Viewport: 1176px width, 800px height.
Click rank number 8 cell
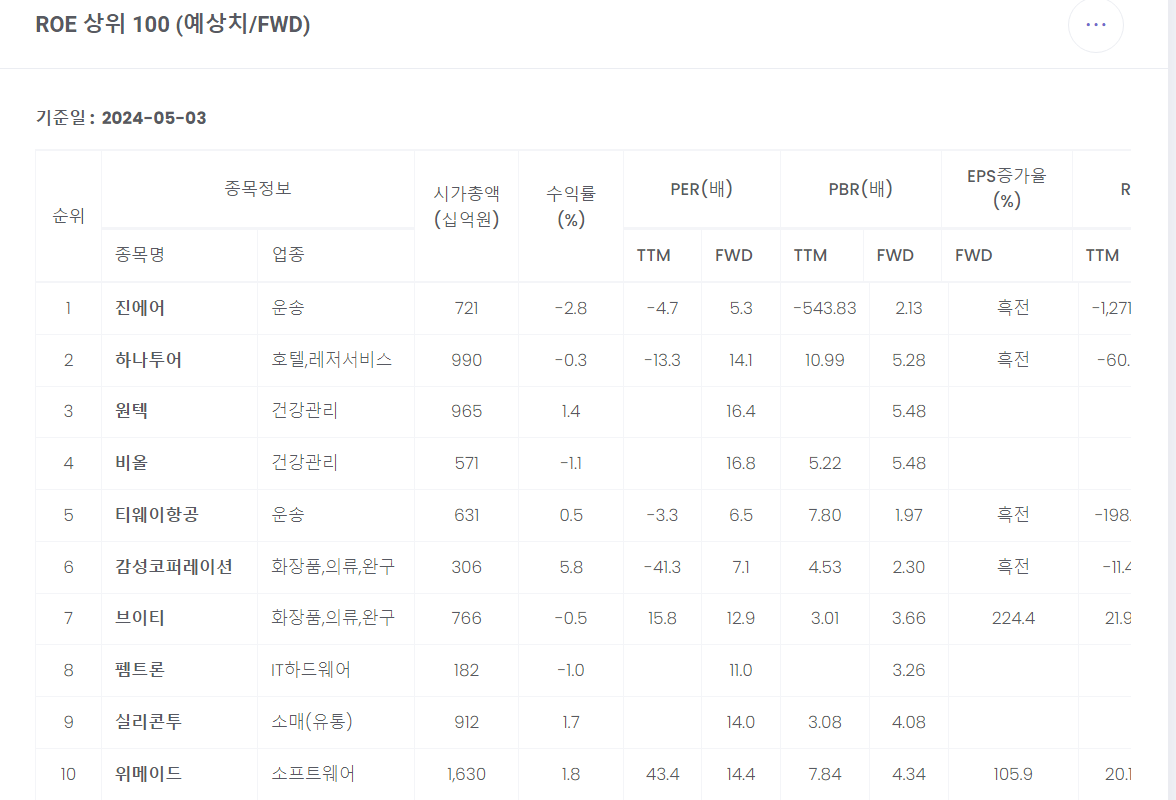tap(68, 670)
